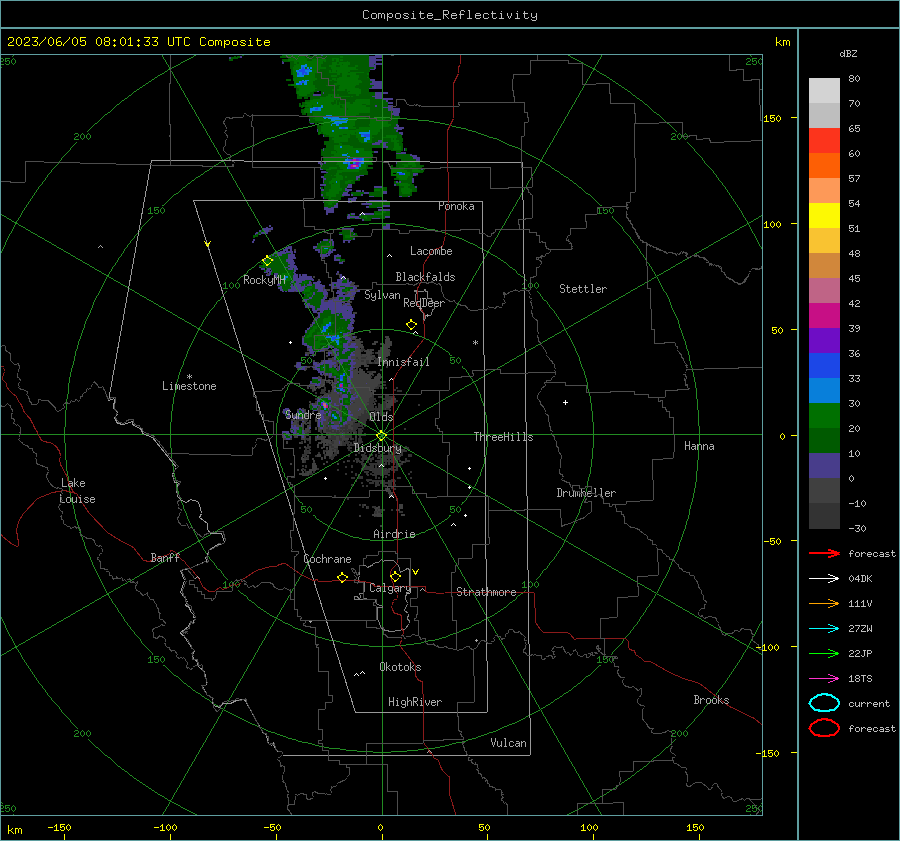Click the yellow V marker near Calgary
Image resolution: width=900 pixels, height=841 pixels.
click(x=416, y=572)
